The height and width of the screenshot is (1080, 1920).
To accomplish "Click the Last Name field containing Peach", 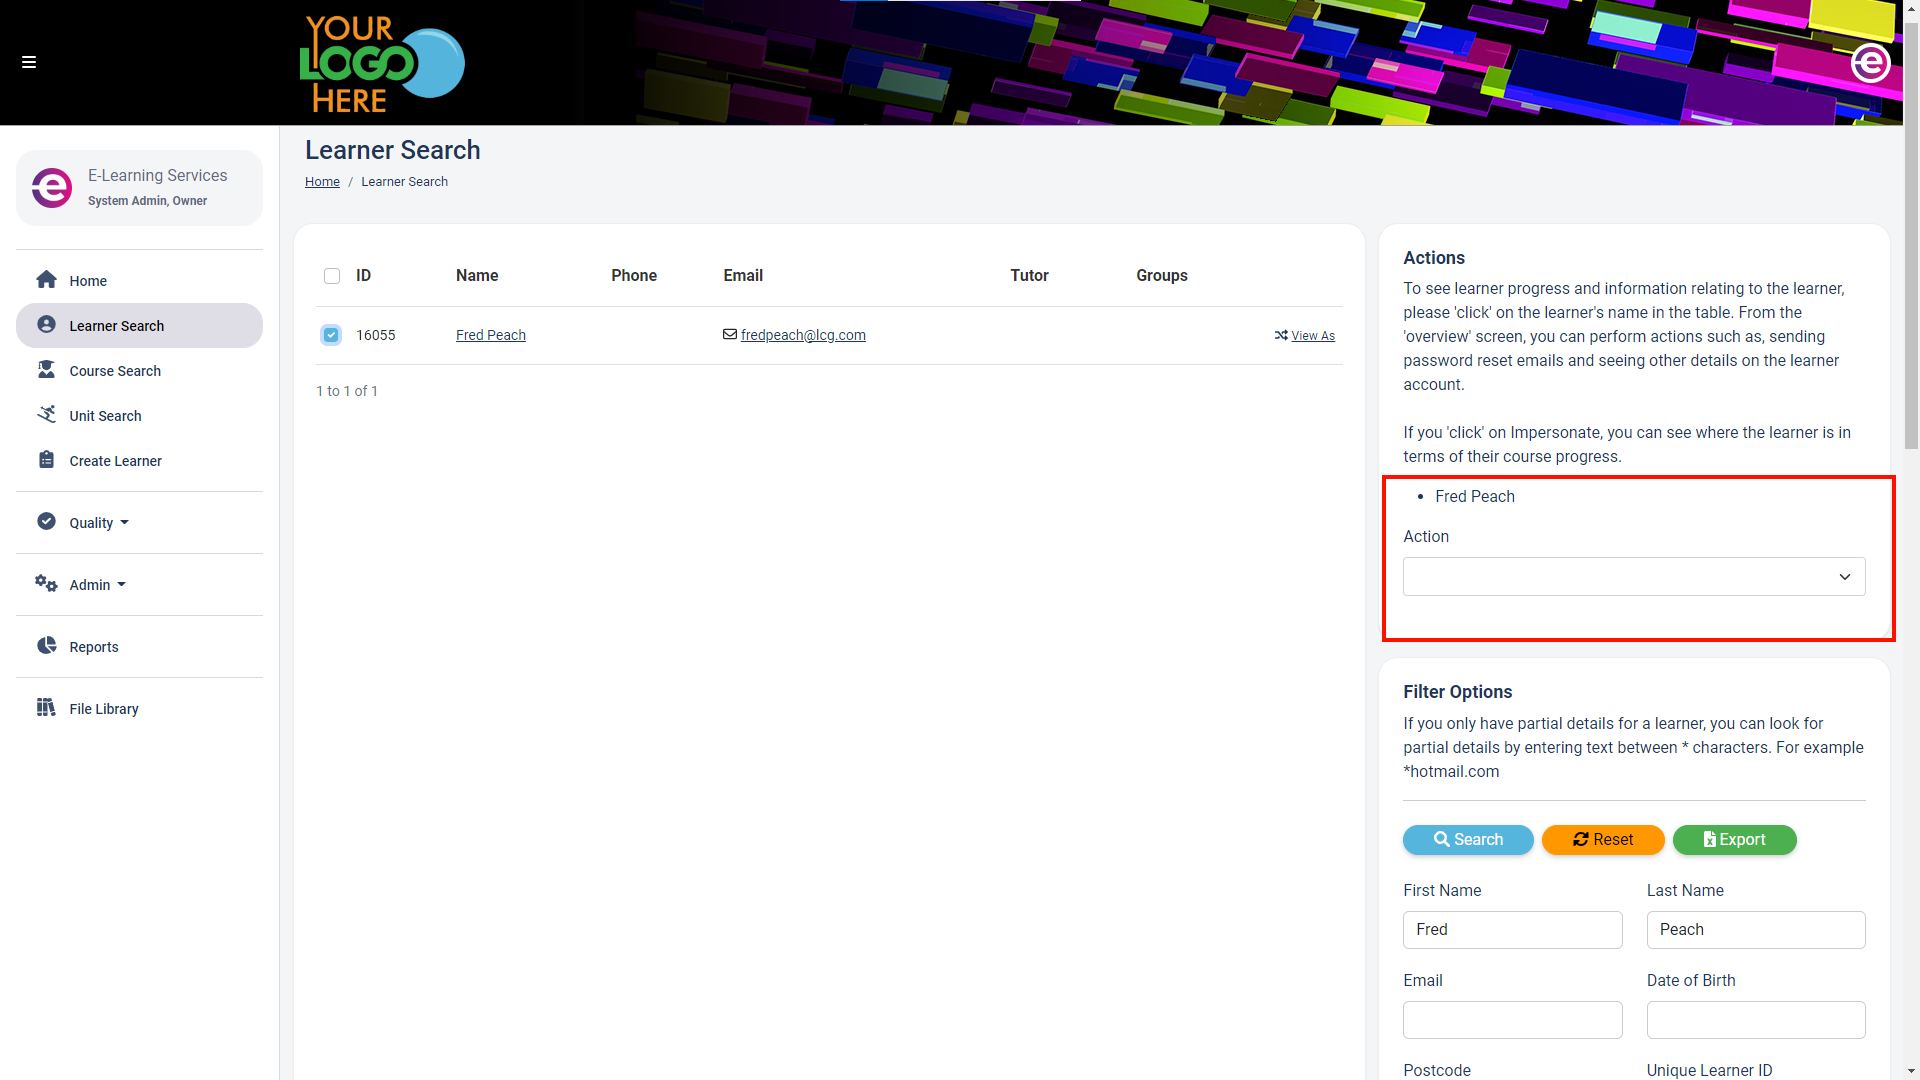I will [1756, 930].
